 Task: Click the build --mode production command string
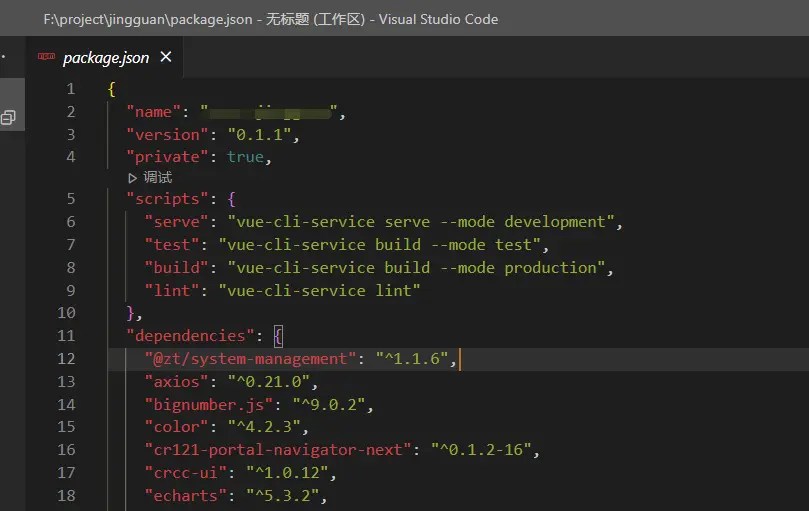point(416,268)
